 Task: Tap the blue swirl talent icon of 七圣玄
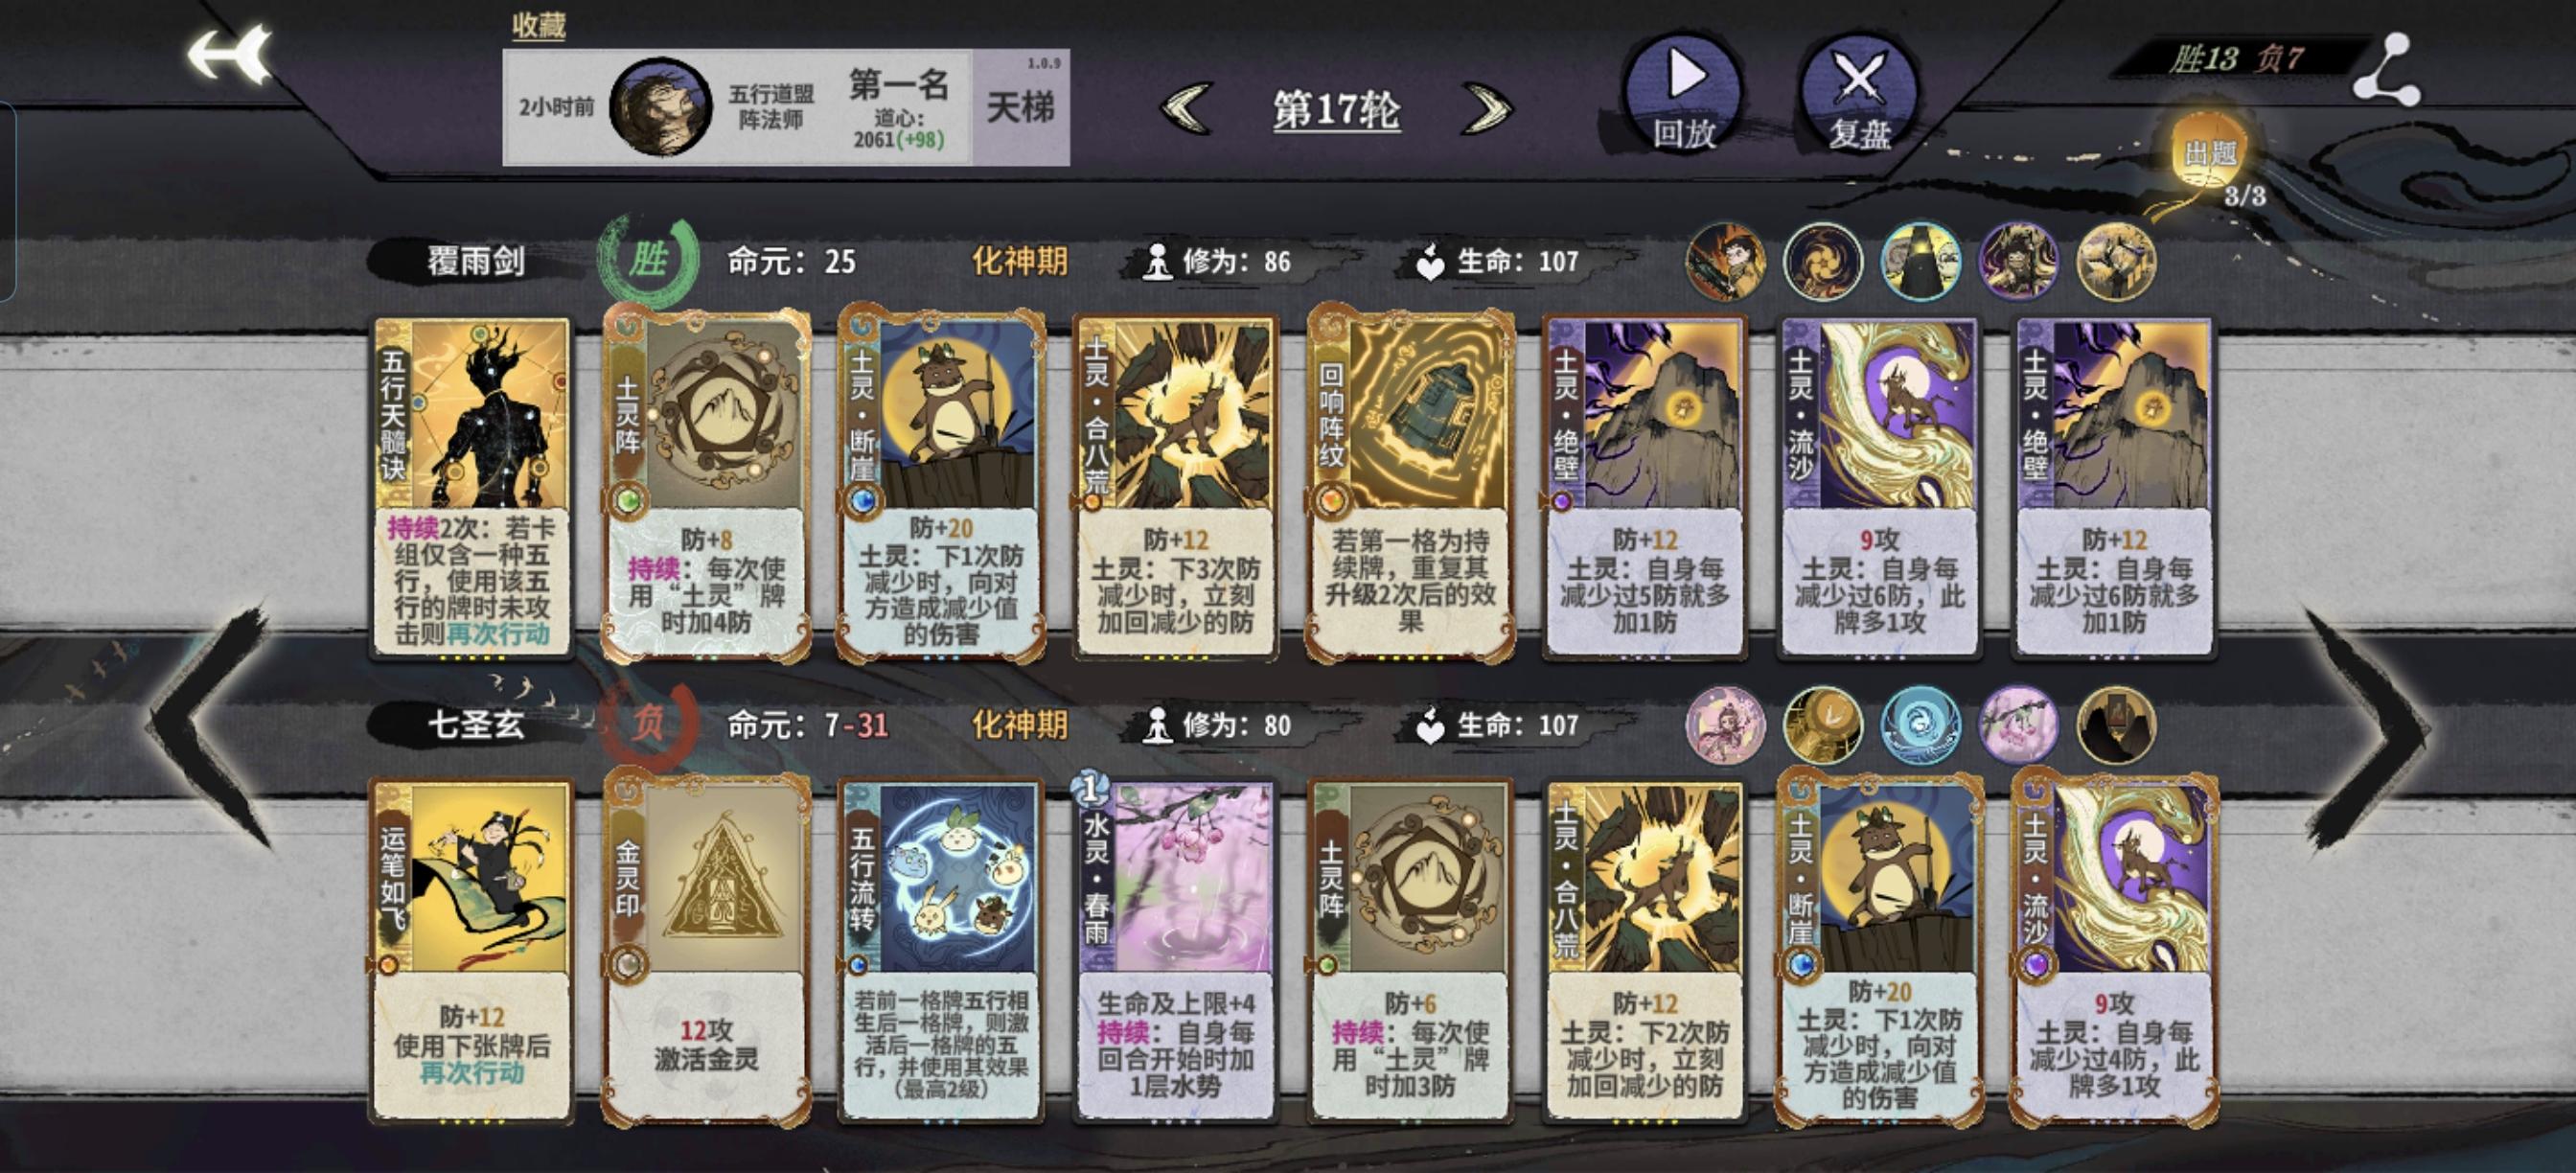pos(1920,725)
